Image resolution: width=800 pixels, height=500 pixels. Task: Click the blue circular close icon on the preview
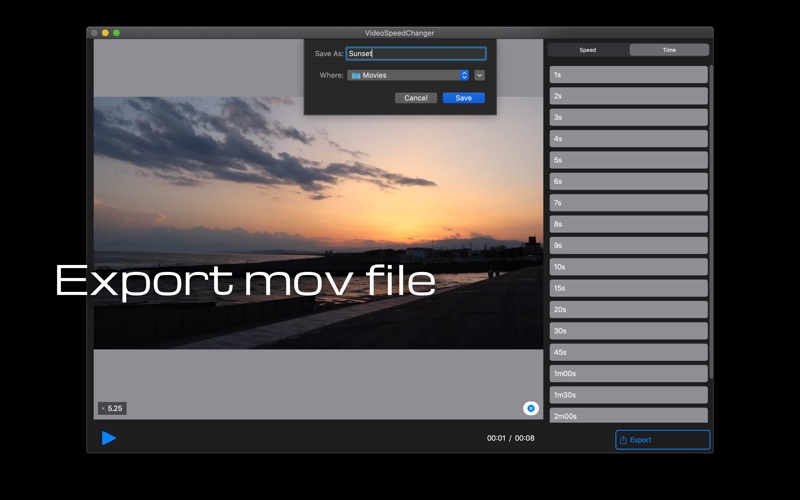[531, 408]
